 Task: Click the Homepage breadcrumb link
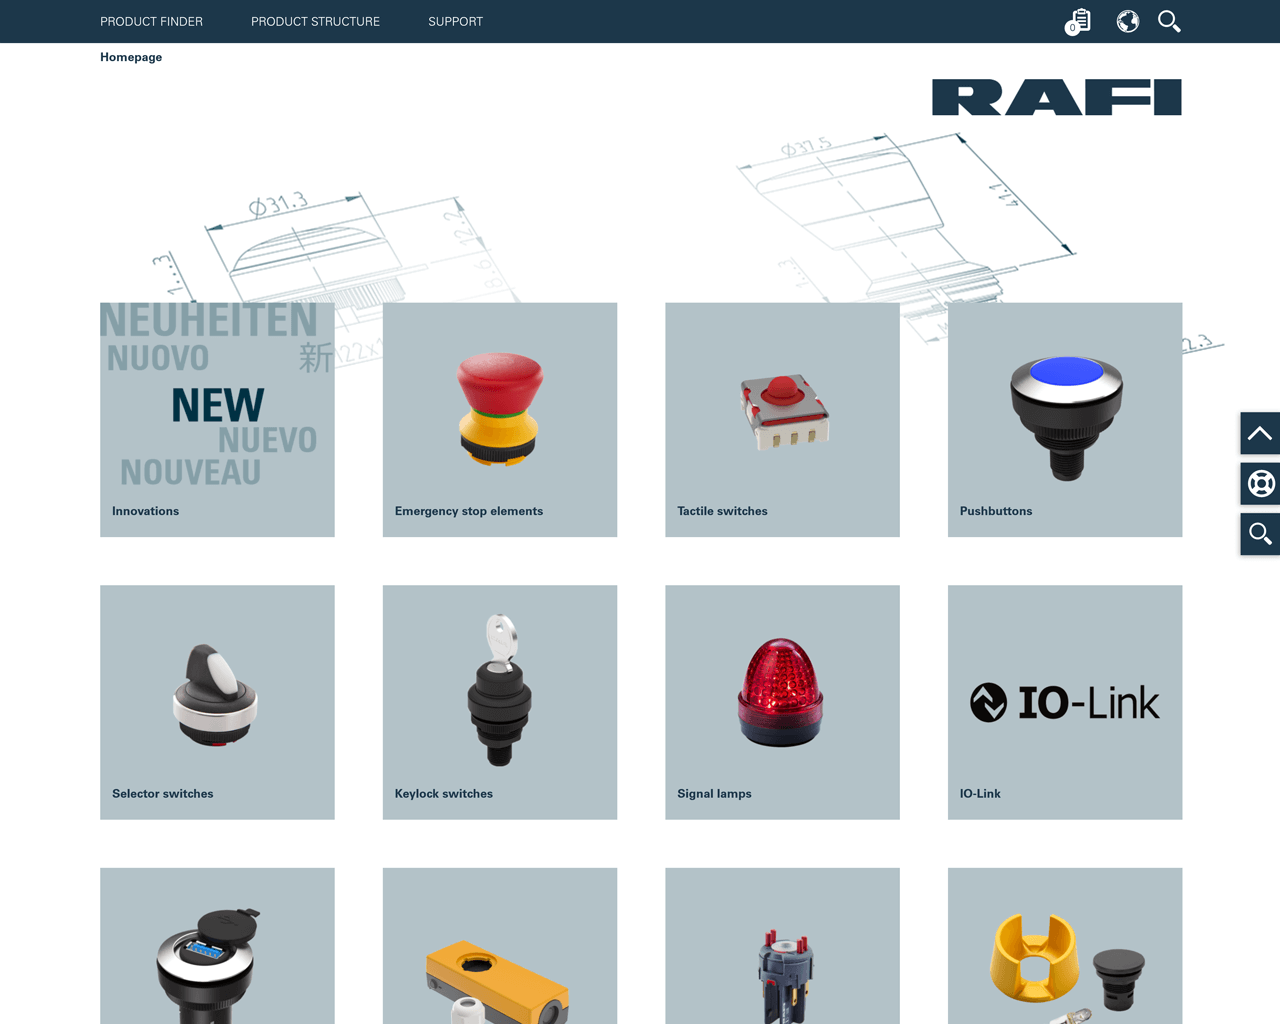tap(131, 57)
